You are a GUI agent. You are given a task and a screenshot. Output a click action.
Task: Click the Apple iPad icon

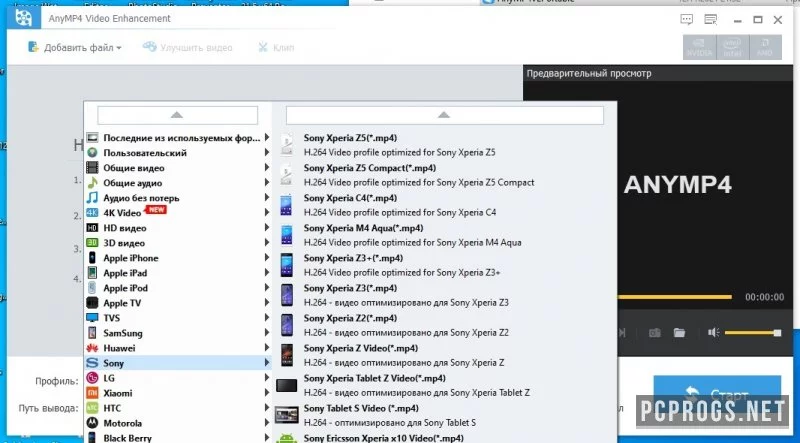(92, 273)
